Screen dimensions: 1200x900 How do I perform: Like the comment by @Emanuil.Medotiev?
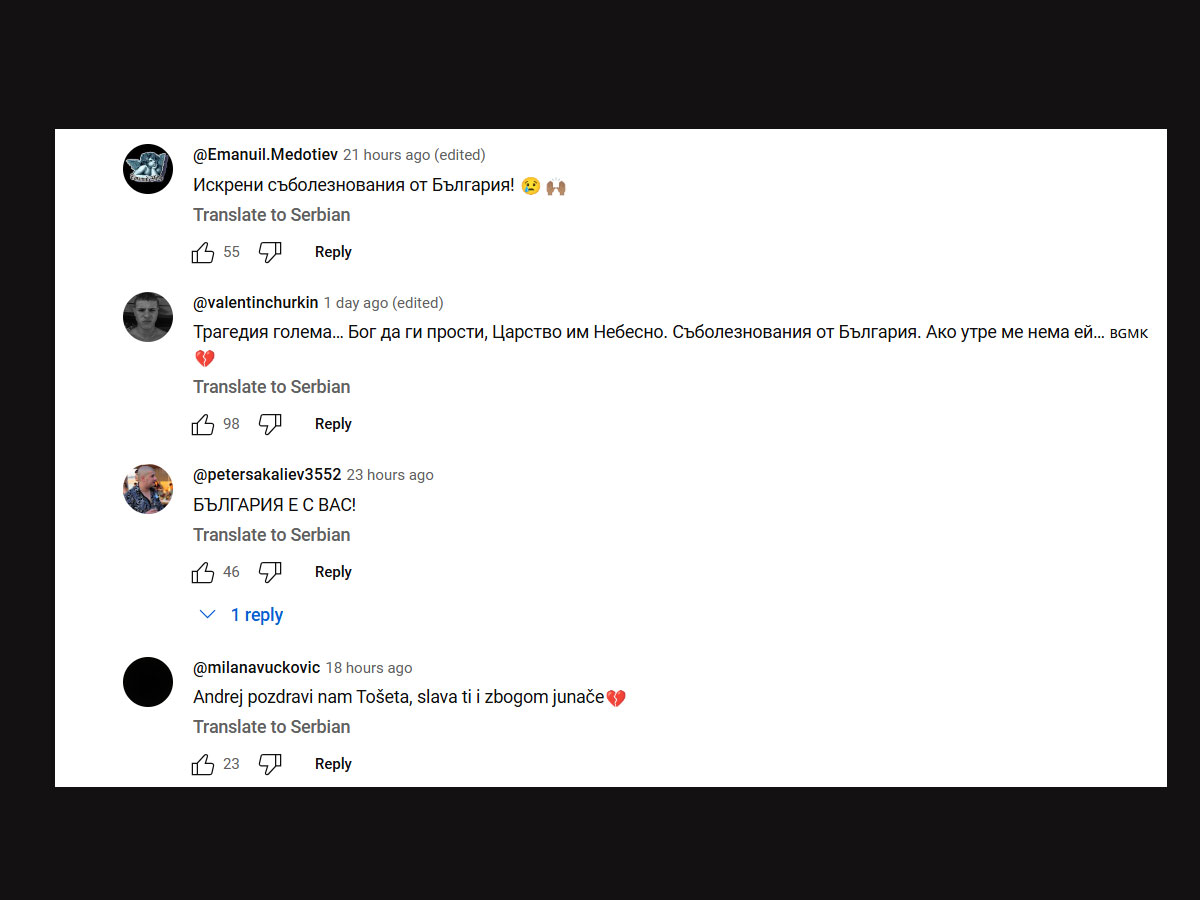coord(203,252)
